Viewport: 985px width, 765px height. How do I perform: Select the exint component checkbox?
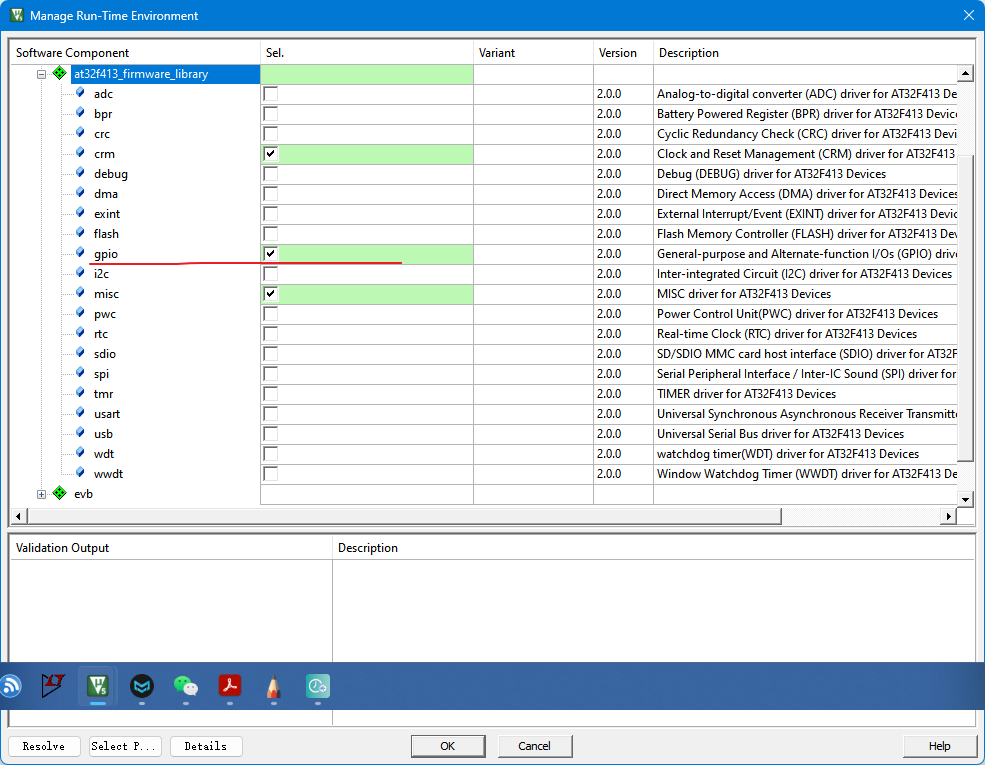pyautogui.click(x=271, y=214)
